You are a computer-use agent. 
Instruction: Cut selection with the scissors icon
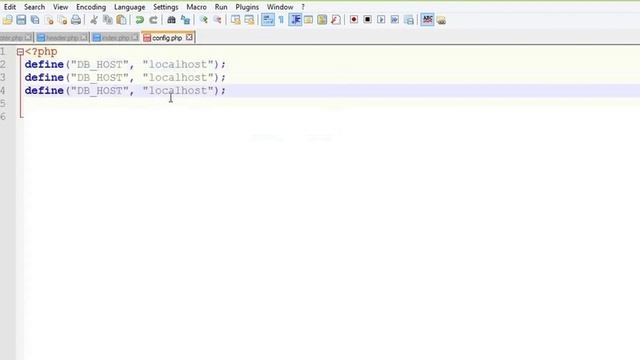coord(94,20)
